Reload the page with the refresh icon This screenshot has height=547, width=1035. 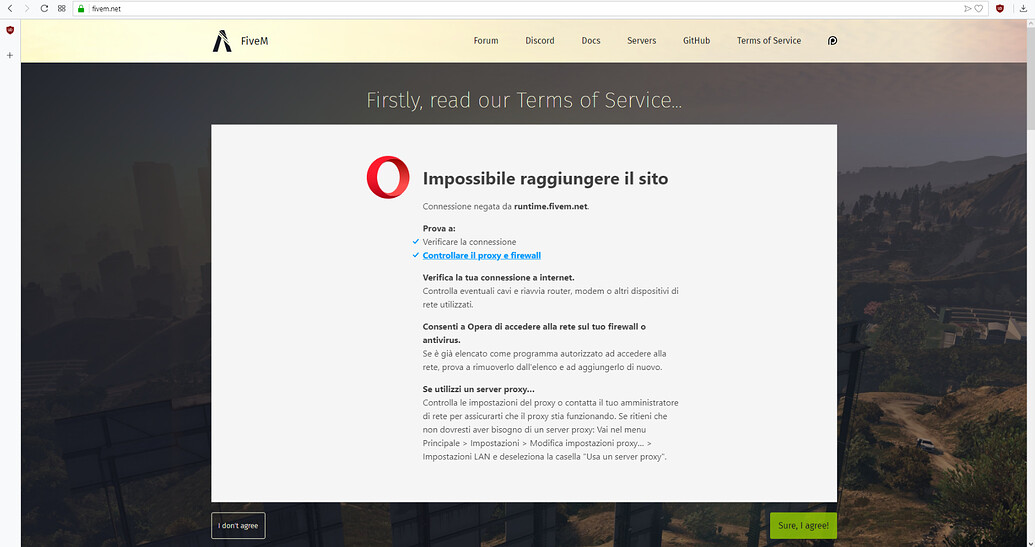[x=44, y=9]
